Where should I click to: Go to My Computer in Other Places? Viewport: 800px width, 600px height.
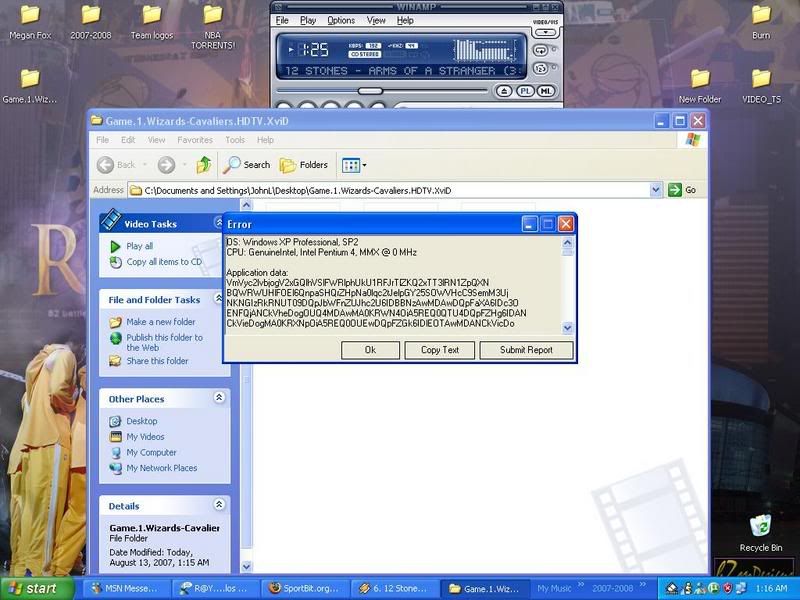coord(152,453)
